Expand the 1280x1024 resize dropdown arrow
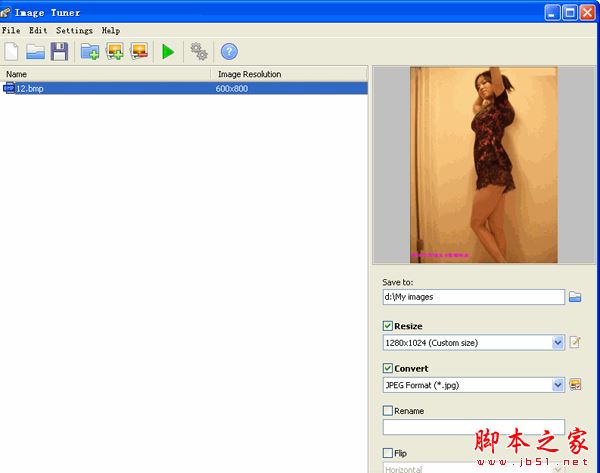This screenshot has height=473, width=600. 558,343
